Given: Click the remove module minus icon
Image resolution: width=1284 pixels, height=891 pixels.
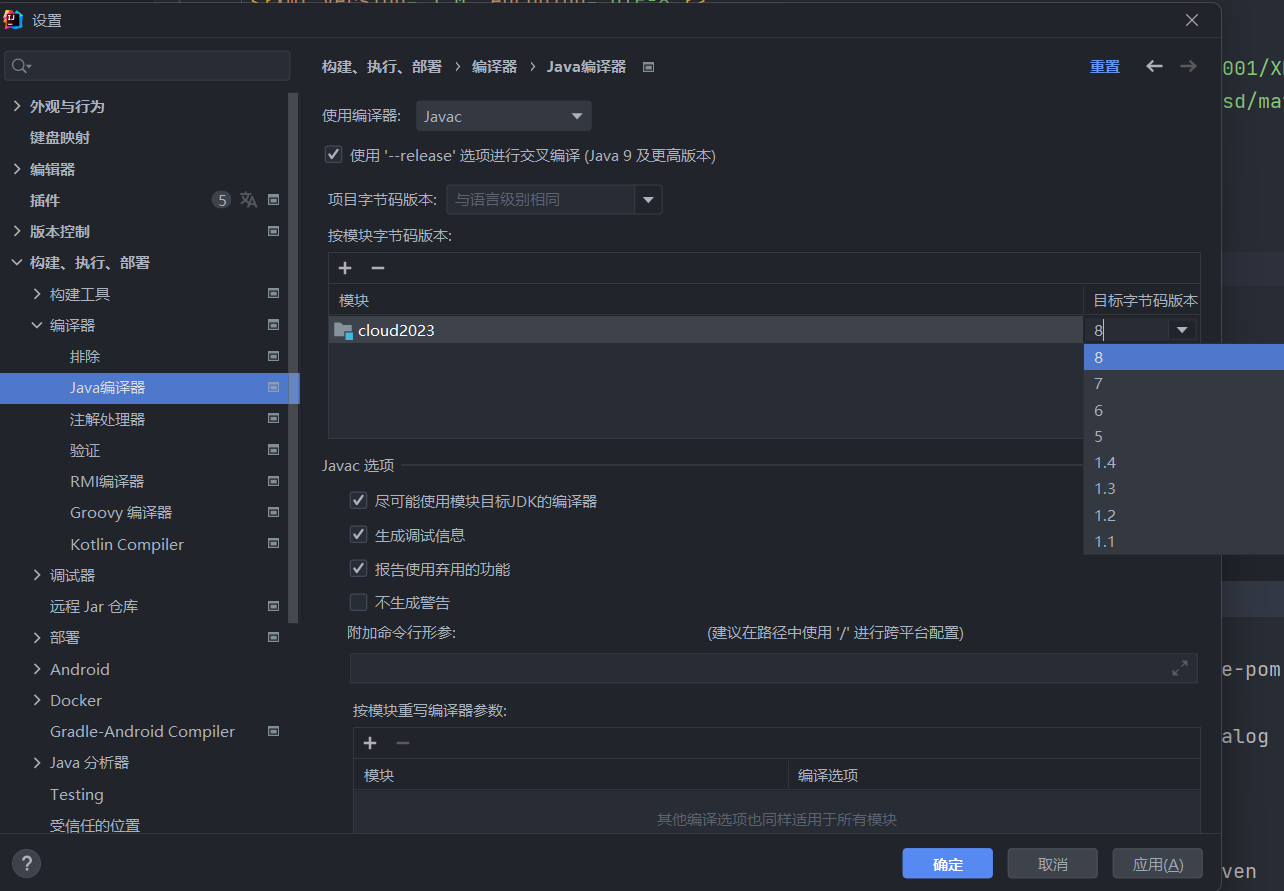Looking at the screenshot, I should tap(378, 268).
